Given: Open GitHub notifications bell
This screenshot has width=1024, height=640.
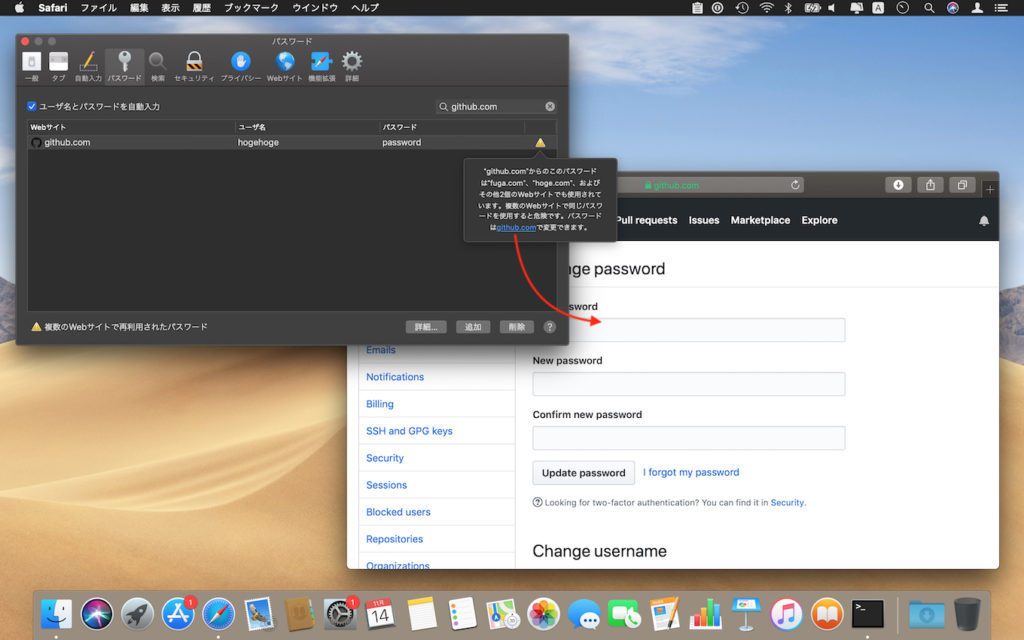Looking at the screenshot, I should pyautogui.click(x=984, y=220).
